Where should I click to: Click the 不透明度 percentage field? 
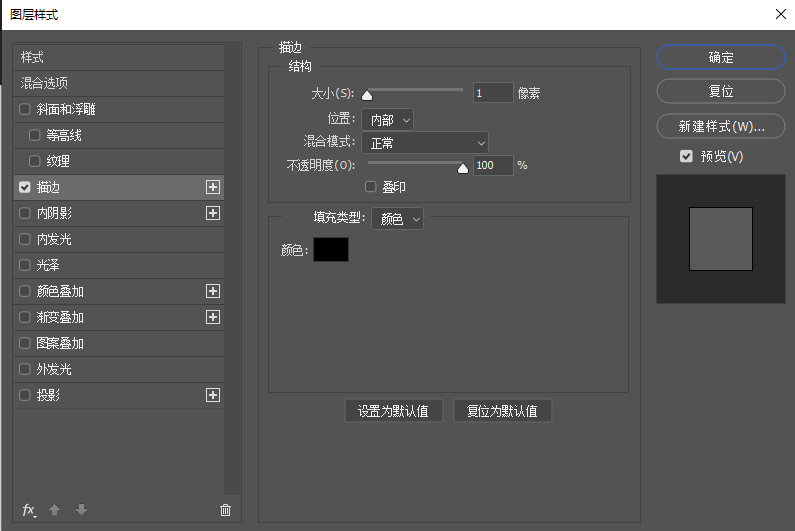pyautogui.click(x=493, y=165)
